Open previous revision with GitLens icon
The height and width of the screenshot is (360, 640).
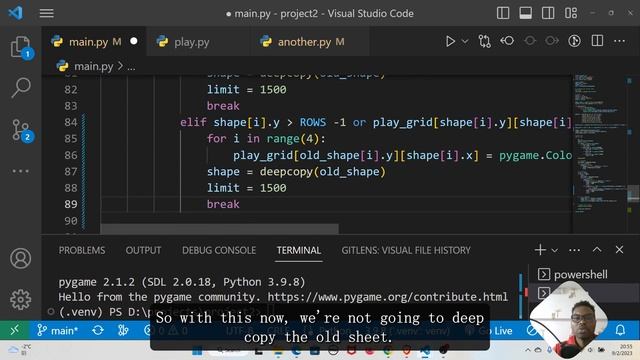point(507,41)
